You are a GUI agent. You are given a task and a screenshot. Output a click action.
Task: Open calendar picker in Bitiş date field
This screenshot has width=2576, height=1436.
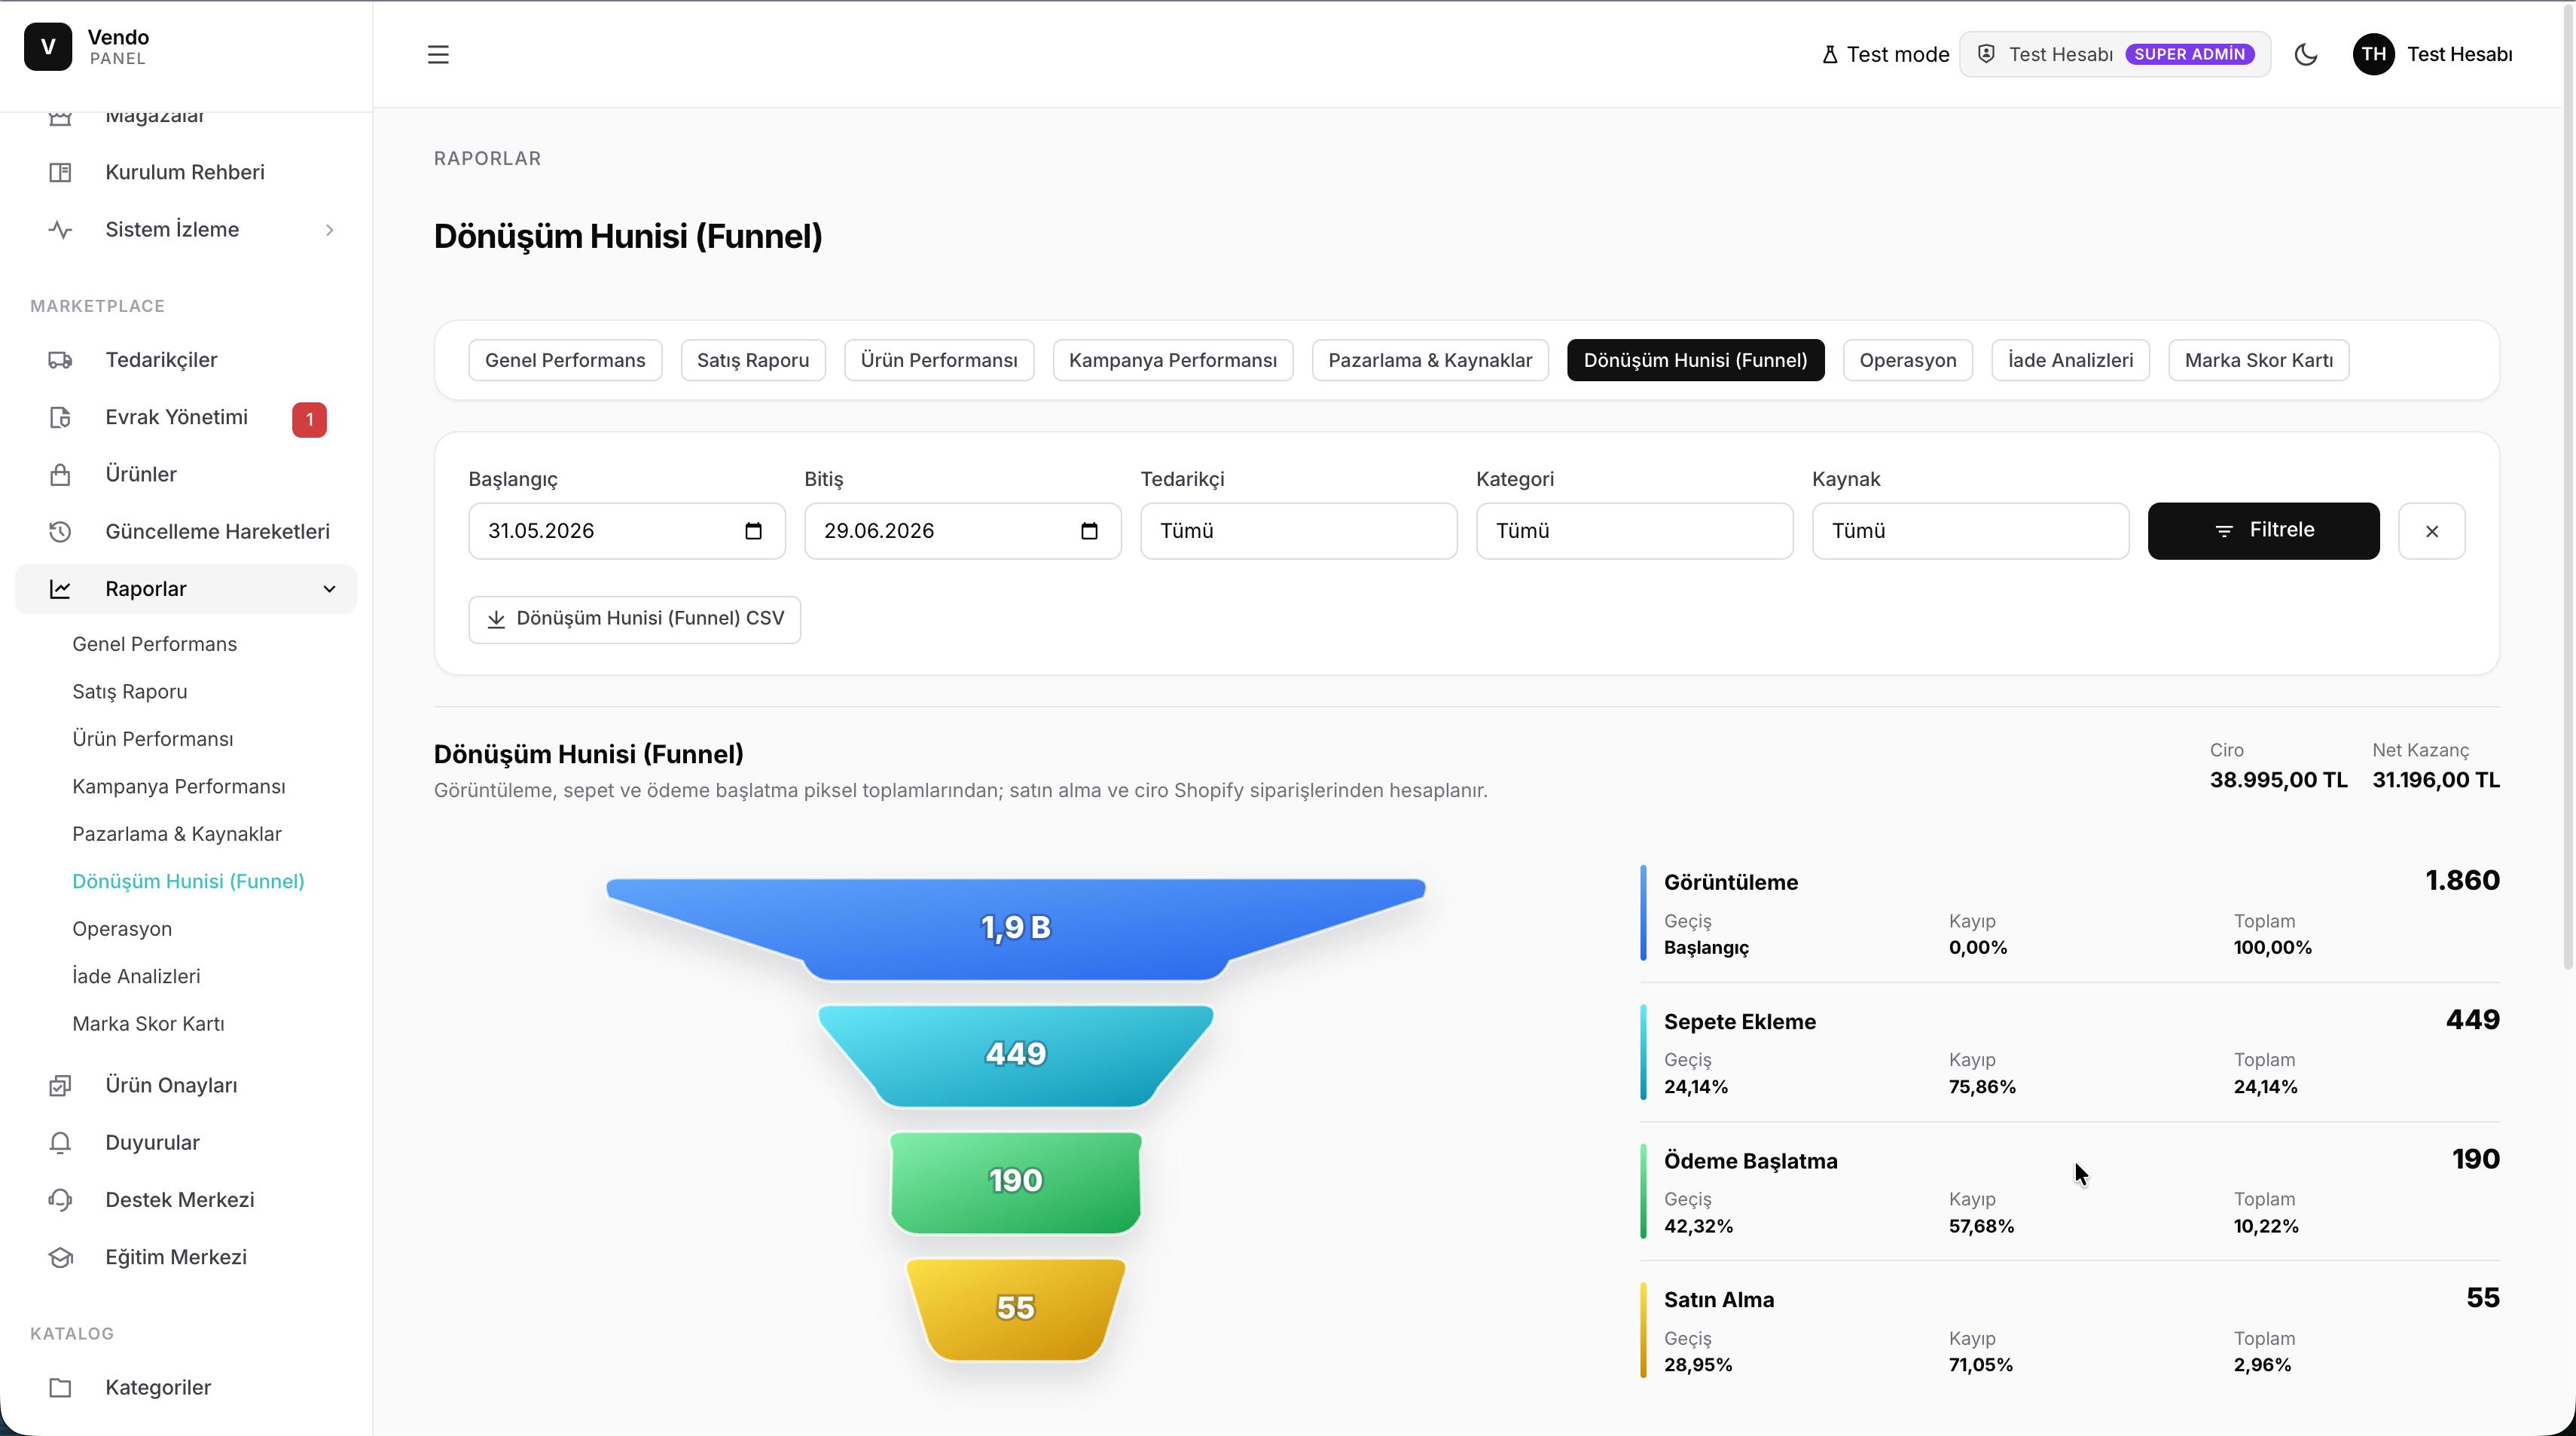pyautogui.click(x=1089, y=531)
